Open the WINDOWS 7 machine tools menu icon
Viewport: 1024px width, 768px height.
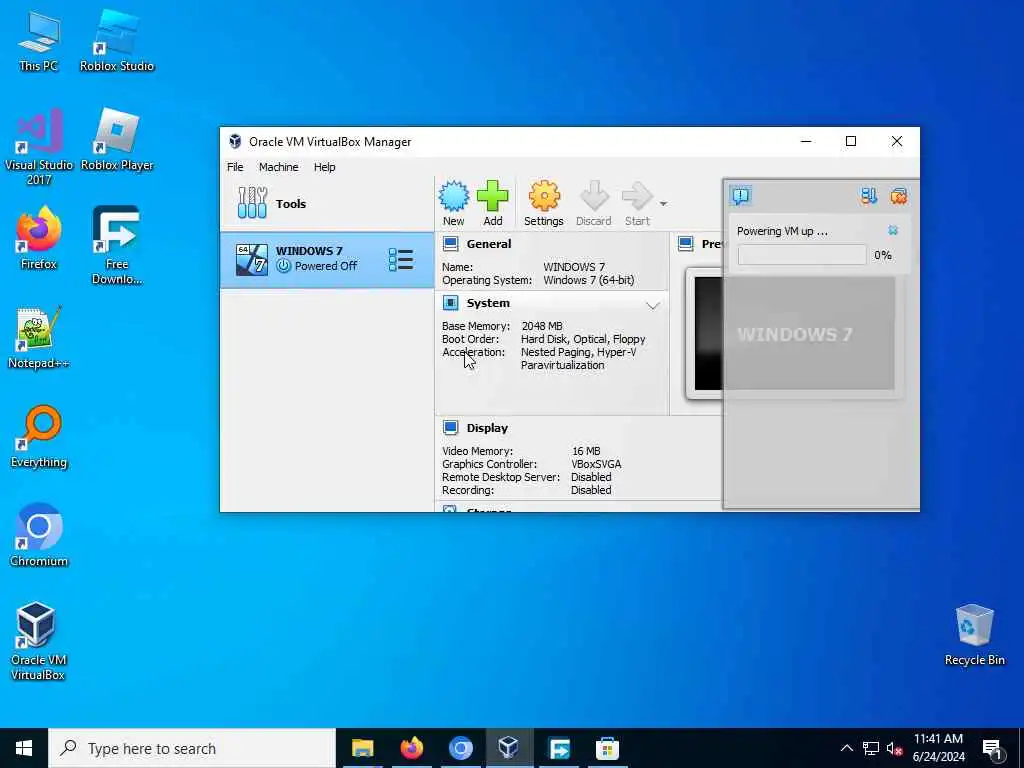(x=400, y=259)
